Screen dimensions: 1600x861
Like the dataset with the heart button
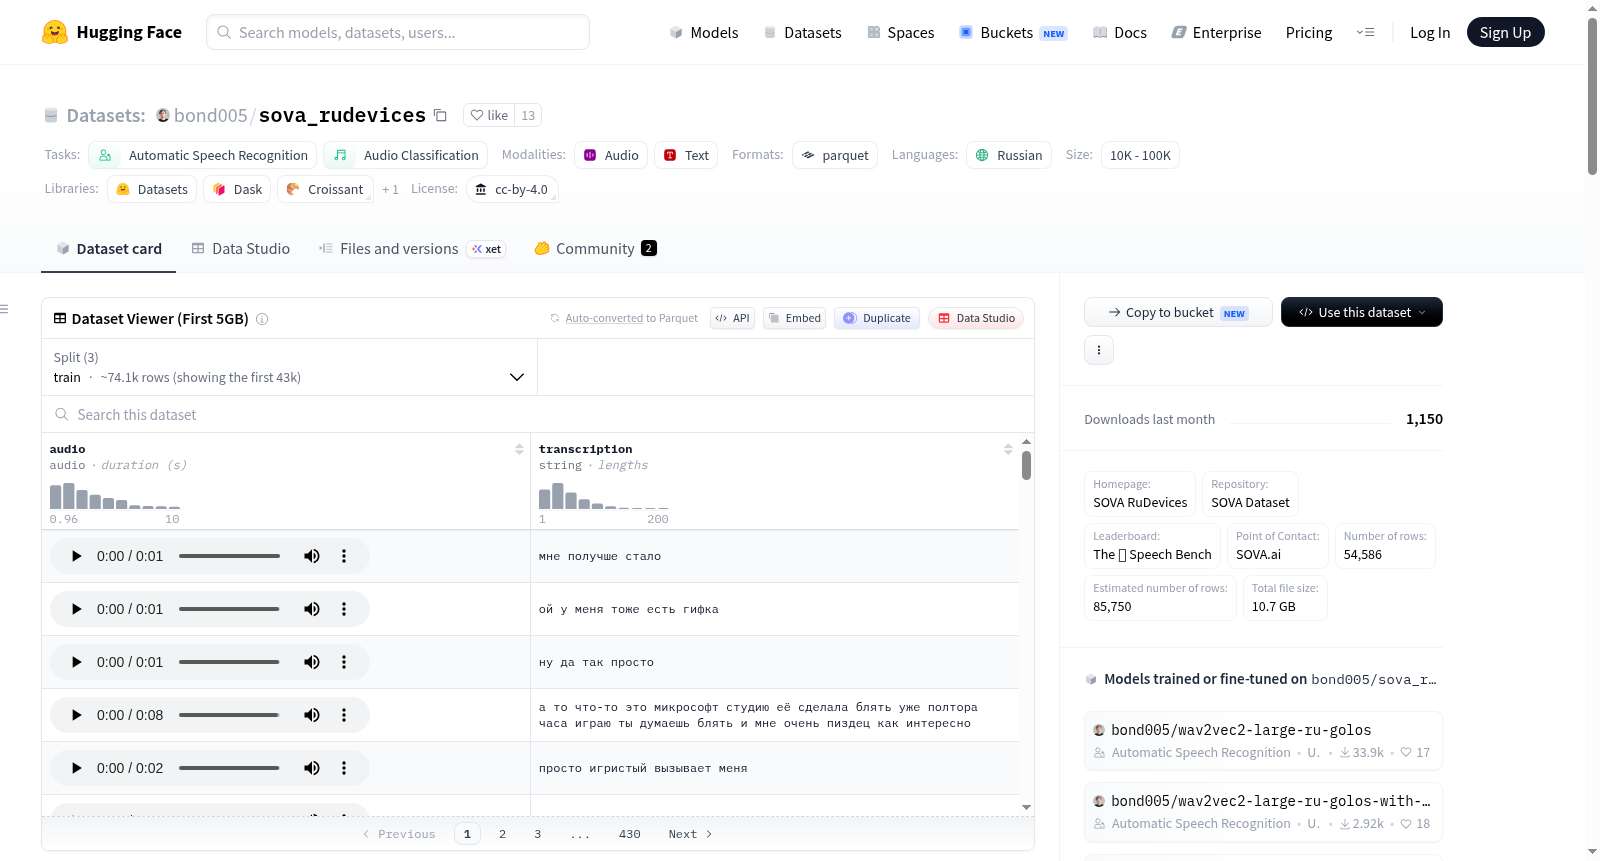tap(490, 115)
